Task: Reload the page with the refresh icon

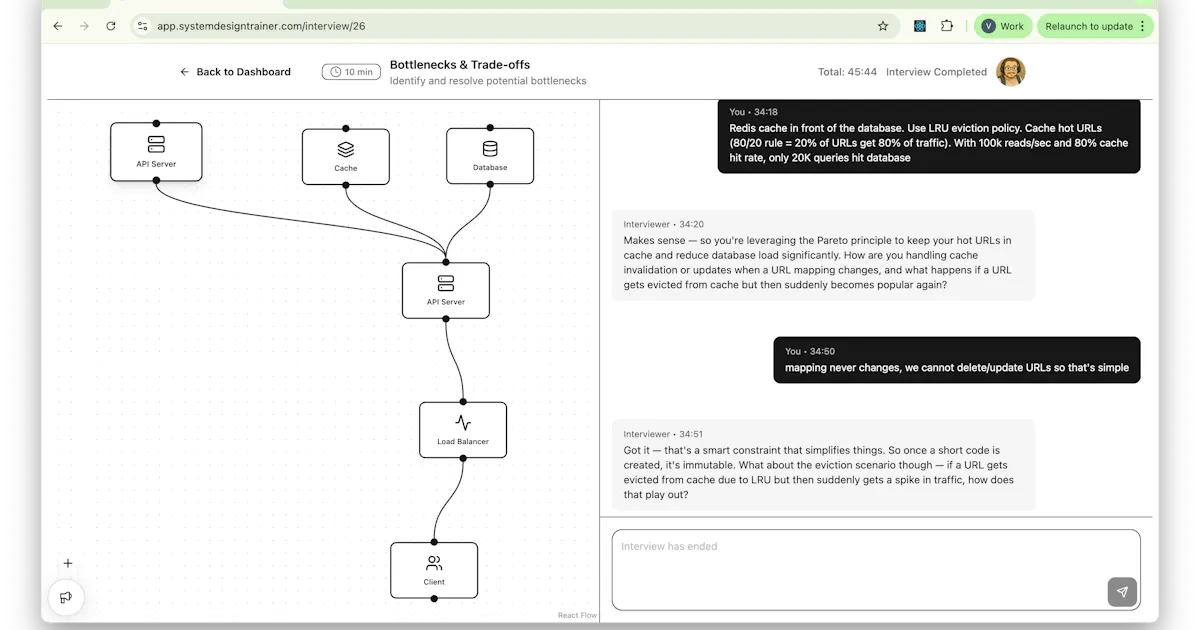Action: [111, 26]
